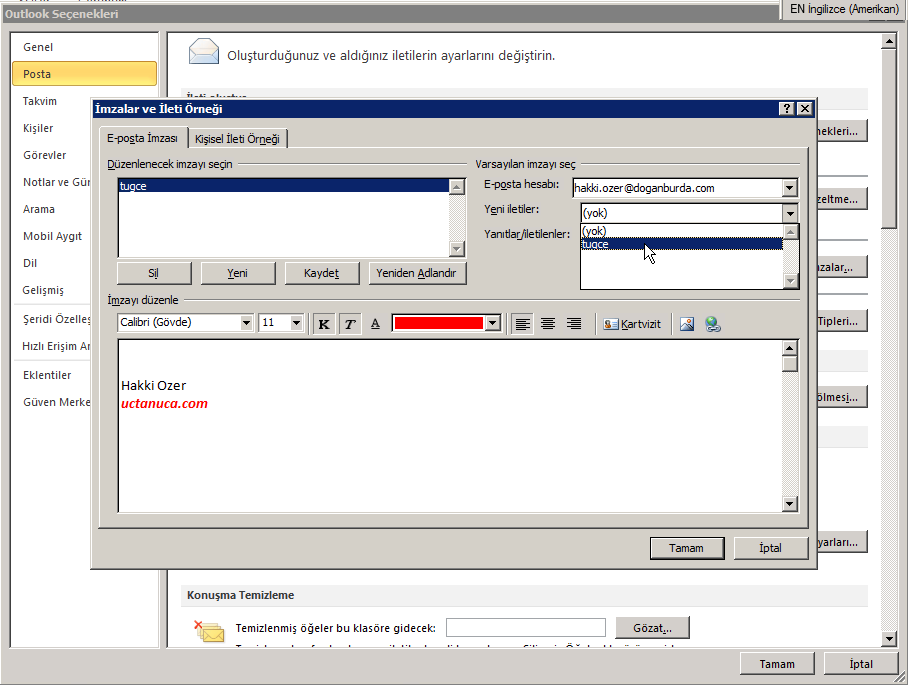Image resolution: width=908 pixels, height=685 pixels.
Task: Switch to Kişisel İleti Örneği tab
Action: 237,139
